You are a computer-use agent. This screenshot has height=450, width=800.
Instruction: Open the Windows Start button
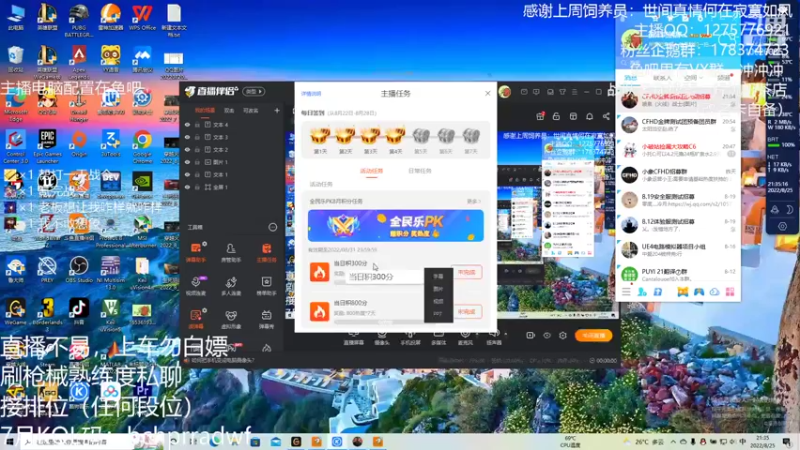9,442
